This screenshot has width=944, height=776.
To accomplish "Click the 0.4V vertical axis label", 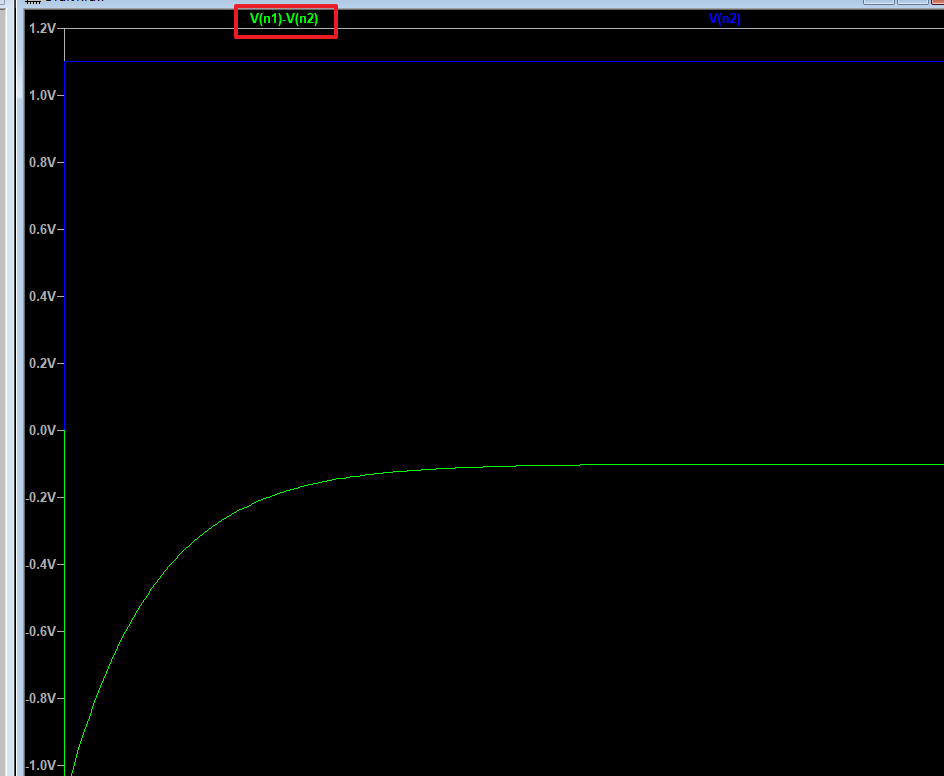I will pos(42,296).
